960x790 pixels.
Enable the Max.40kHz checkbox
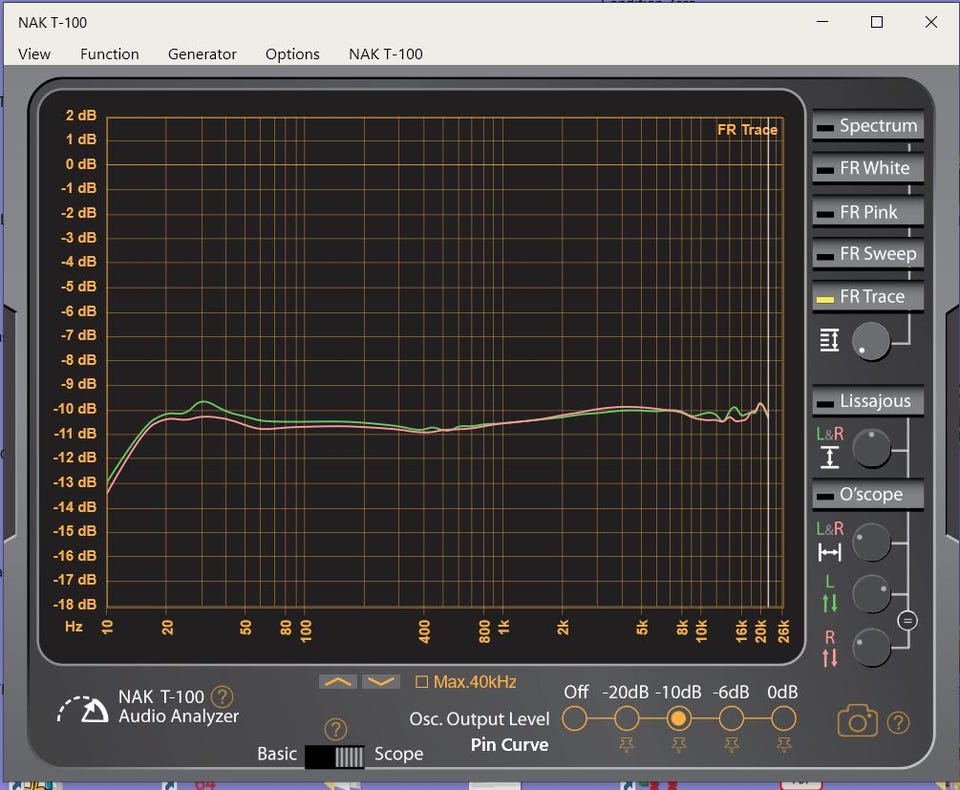[421, 682]
